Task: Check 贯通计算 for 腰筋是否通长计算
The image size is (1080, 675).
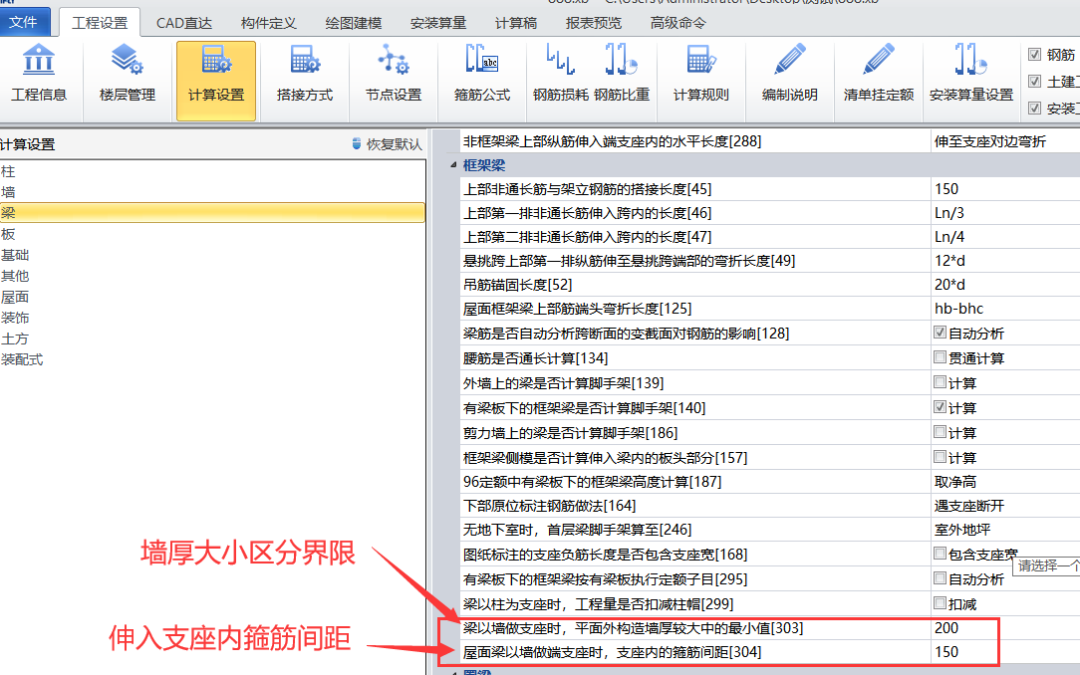Action: pos(940,358)
